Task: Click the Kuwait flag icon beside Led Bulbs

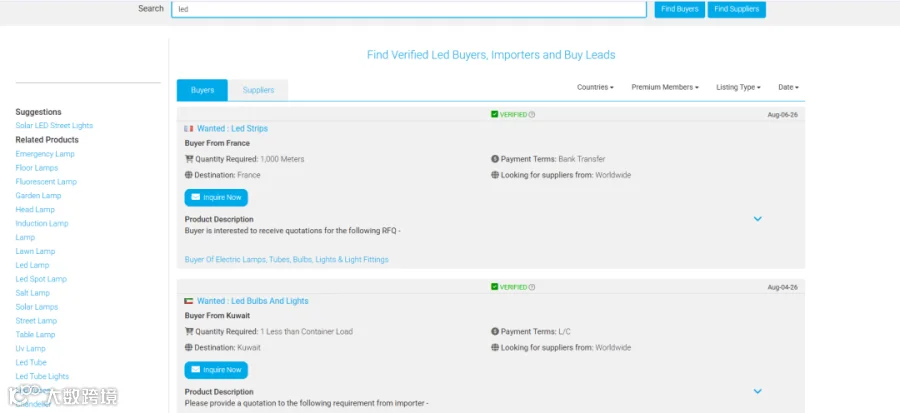Action: click(189, 301)
